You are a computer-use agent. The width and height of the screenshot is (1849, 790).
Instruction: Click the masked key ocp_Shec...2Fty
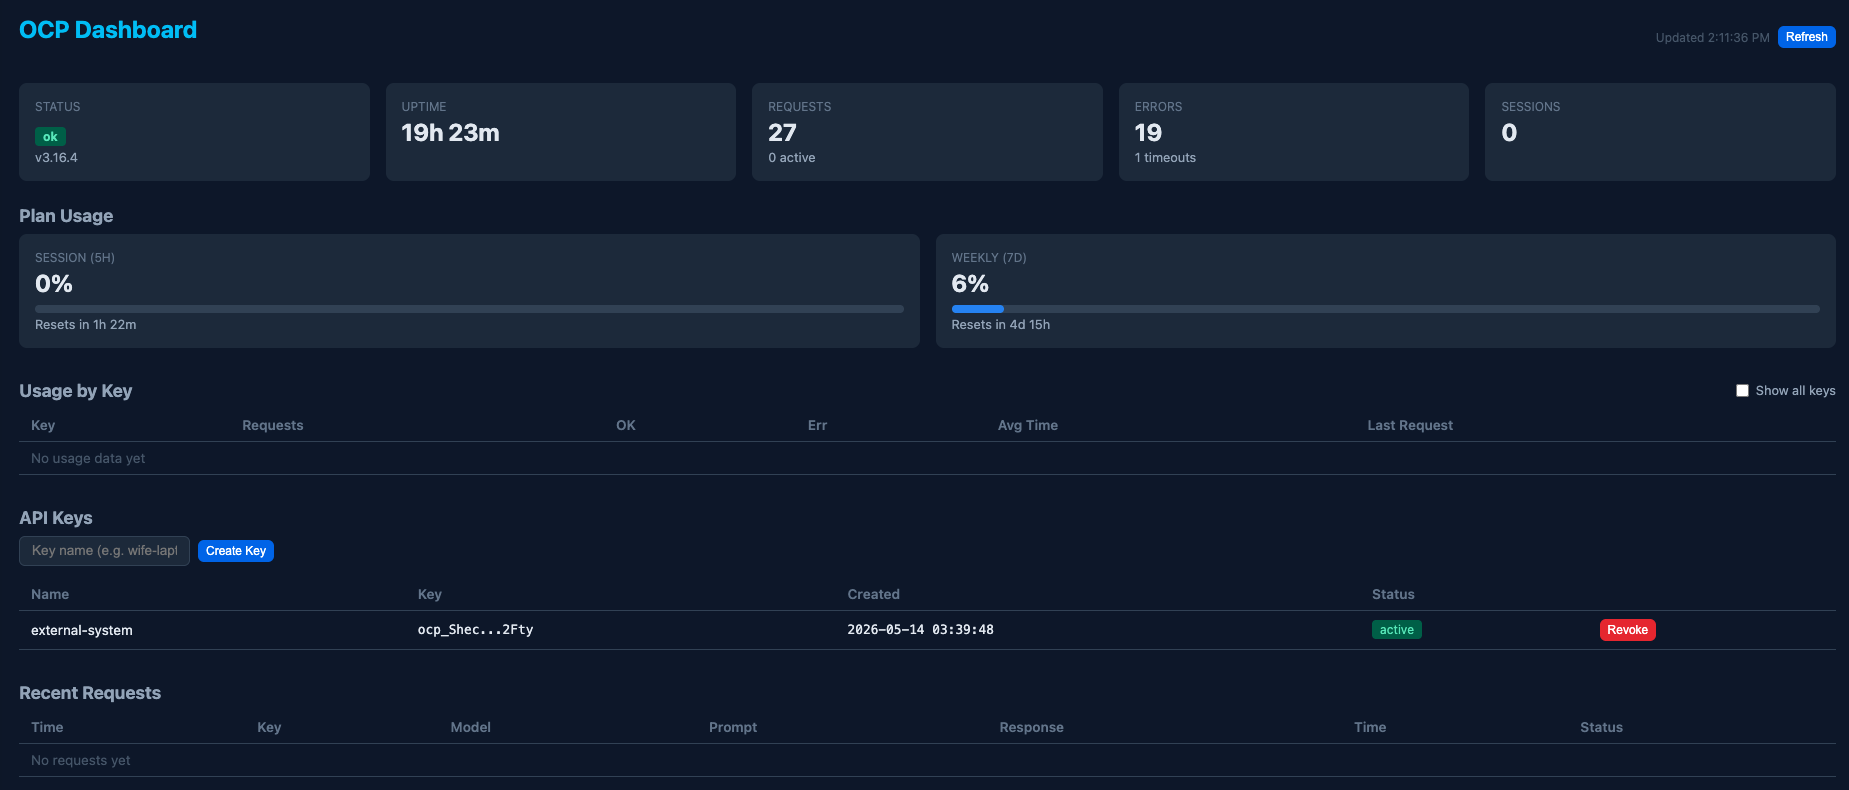[x=475, y=630]
